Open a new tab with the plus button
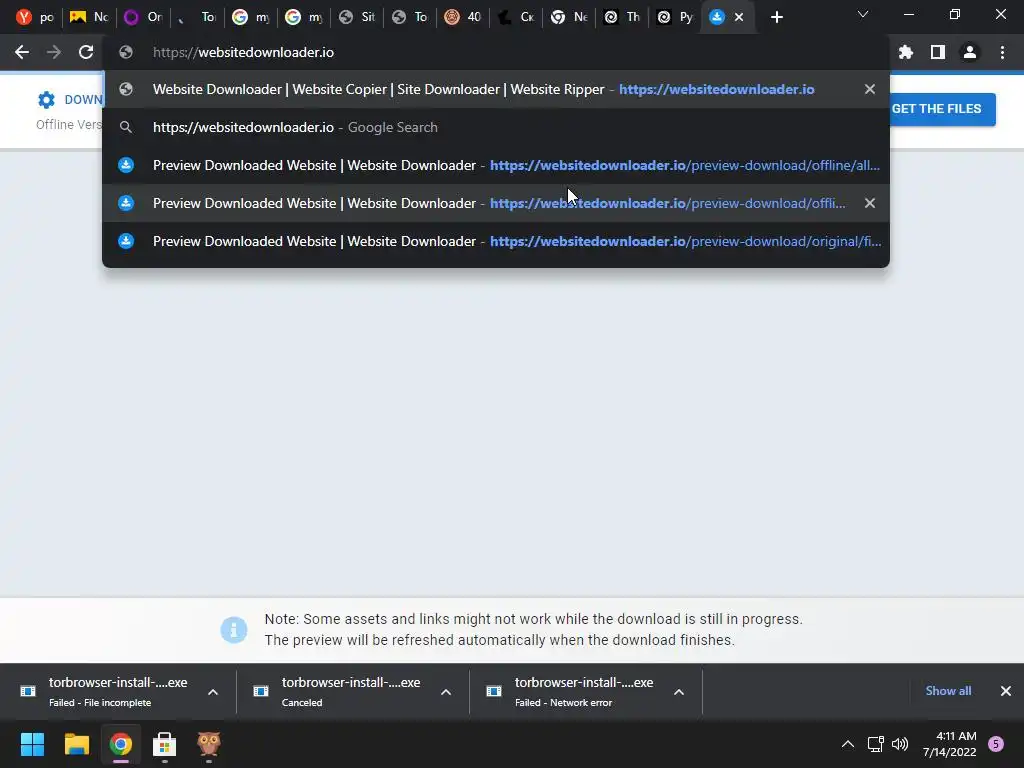This screenshot has width=1024, height=768. [776, 18]
